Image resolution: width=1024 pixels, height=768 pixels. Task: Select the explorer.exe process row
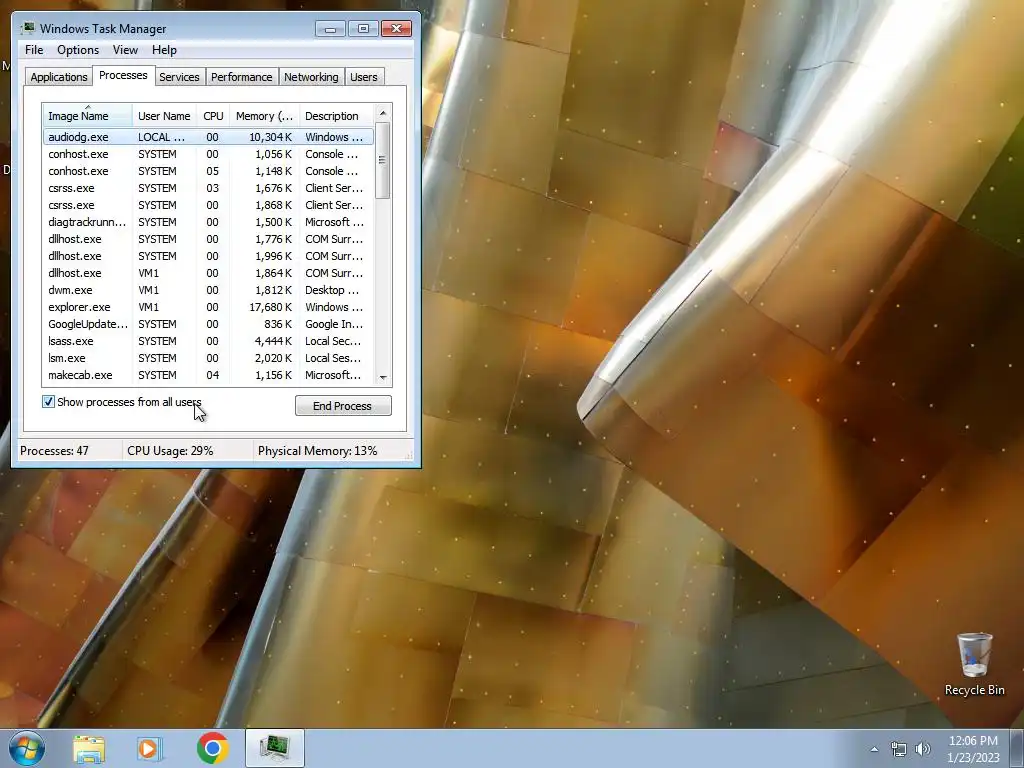tap(208, 307)
